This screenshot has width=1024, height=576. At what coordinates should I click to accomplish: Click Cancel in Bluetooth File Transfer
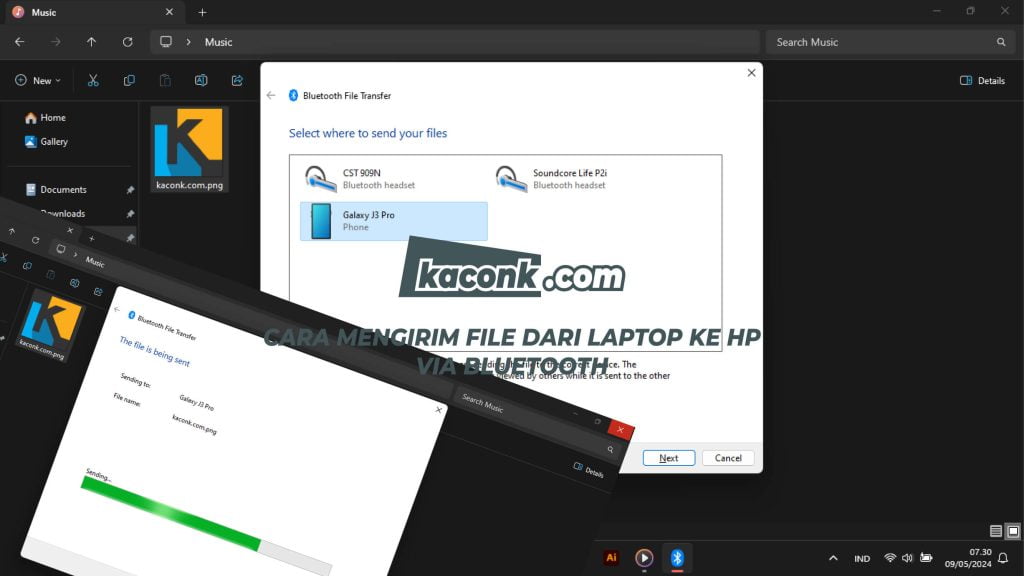click(x=728, y=458)
